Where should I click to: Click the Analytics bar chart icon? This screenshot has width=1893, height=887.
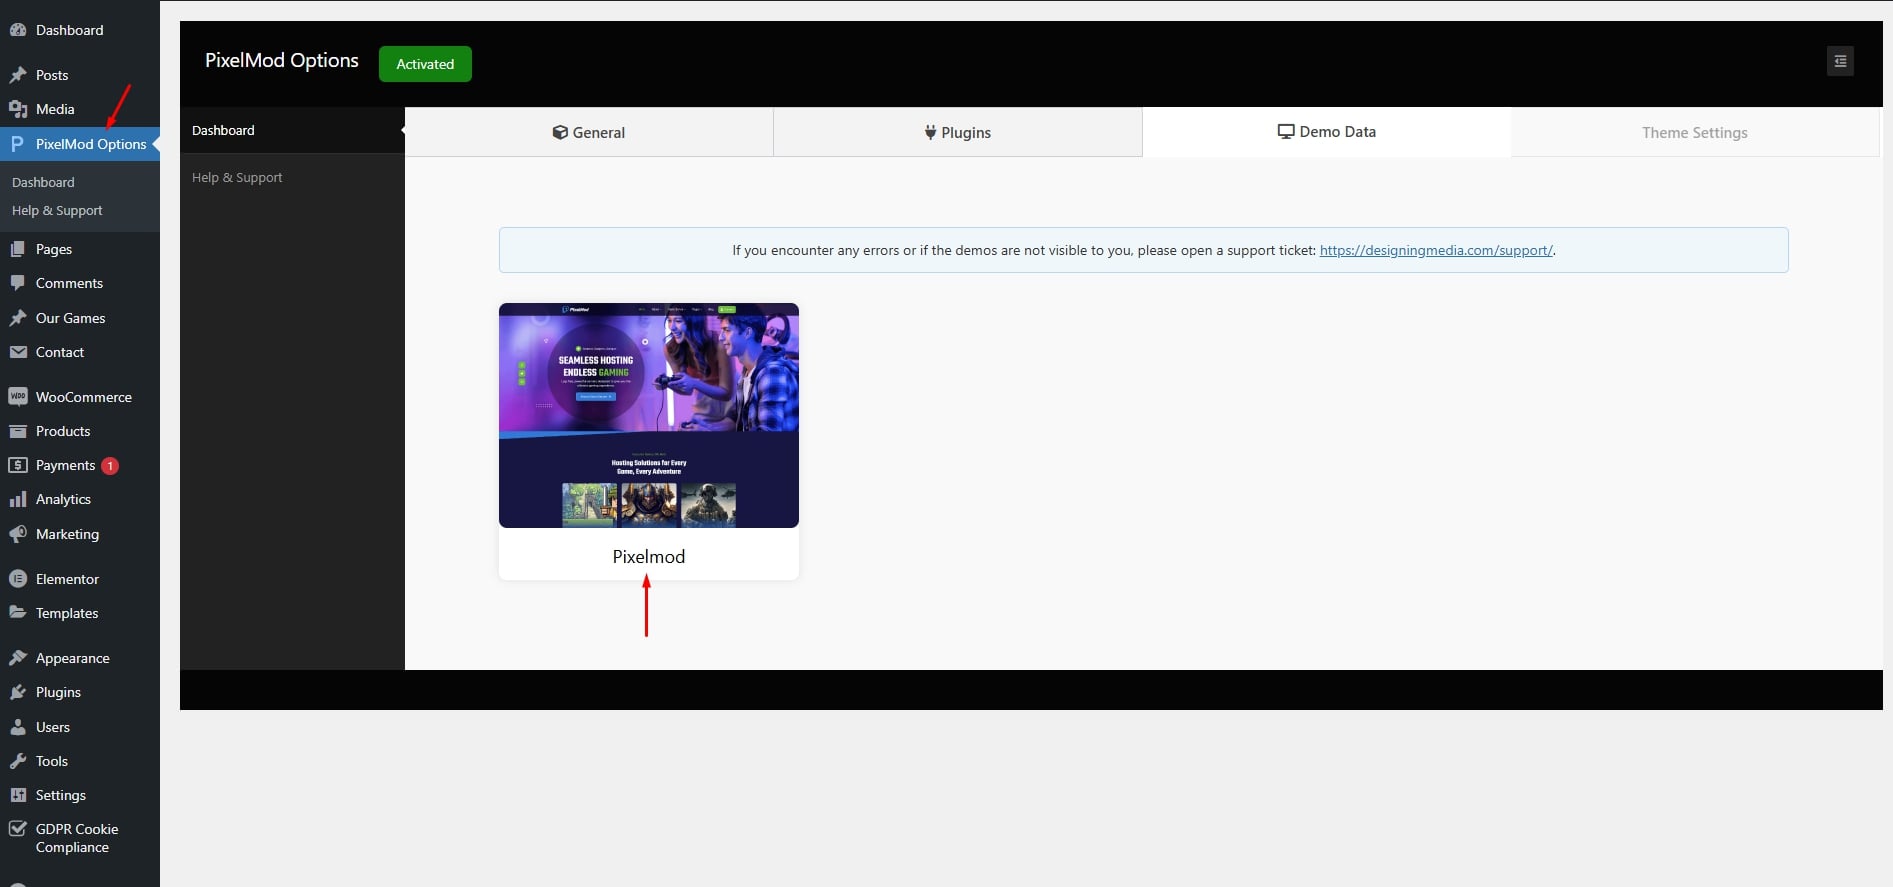[18, 499]
